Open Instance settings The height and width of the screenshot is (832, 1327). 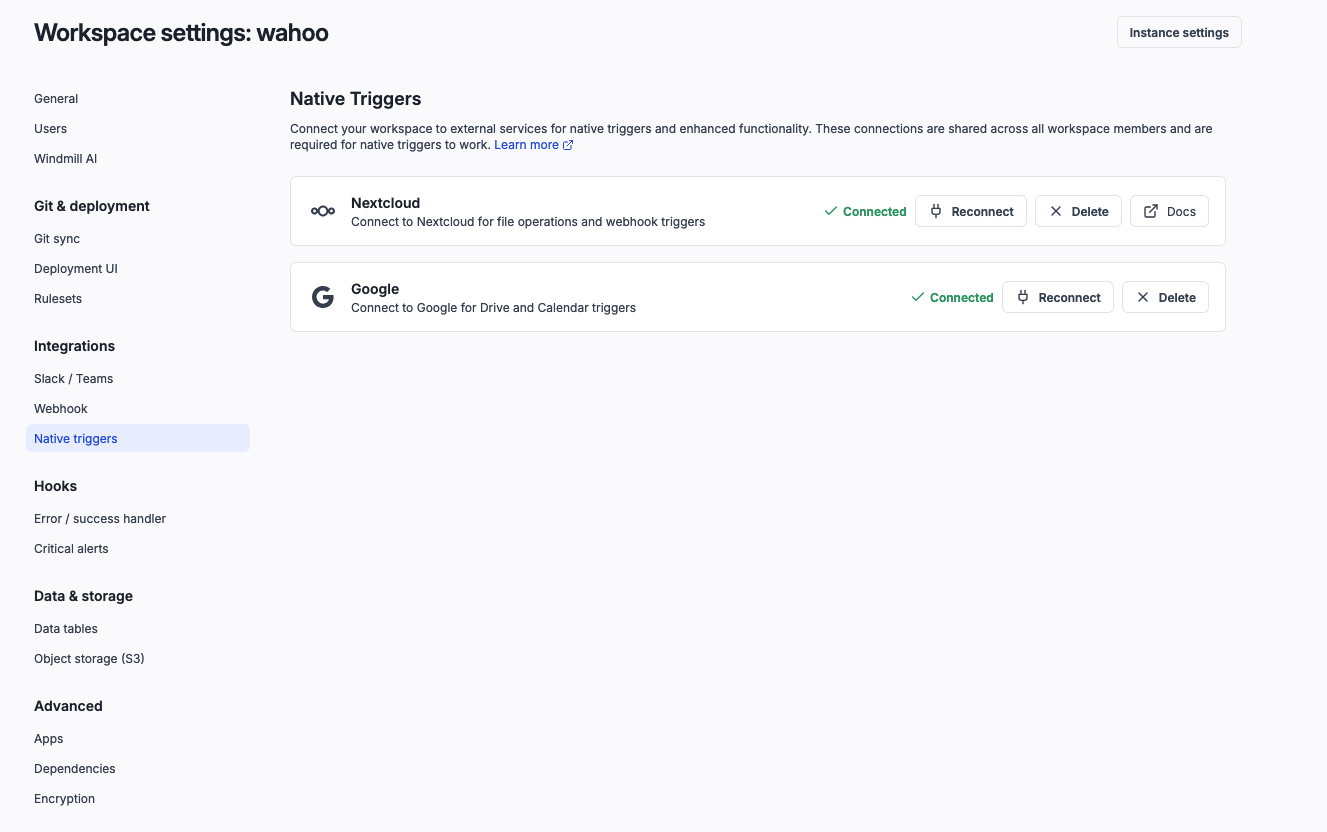click(x=1179, y=32)
